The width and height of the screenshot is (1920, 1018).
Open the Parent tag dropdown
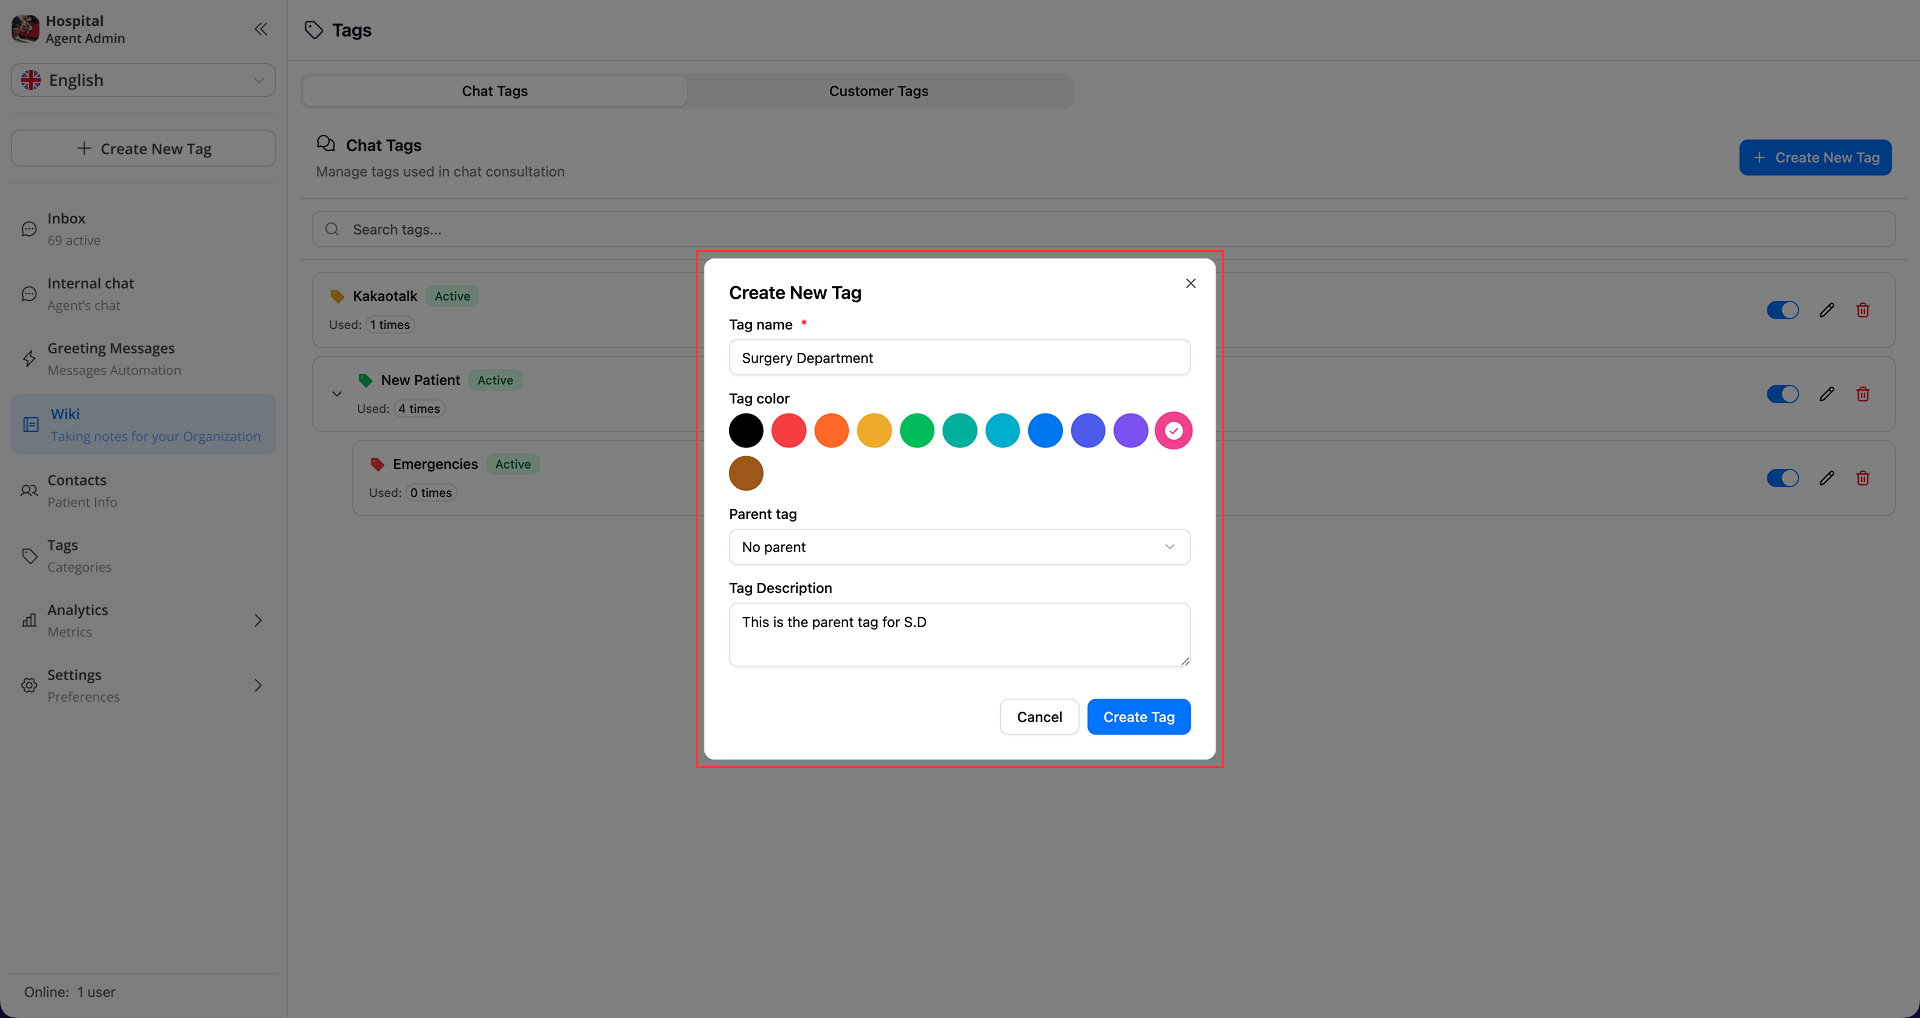click(959, 547)
